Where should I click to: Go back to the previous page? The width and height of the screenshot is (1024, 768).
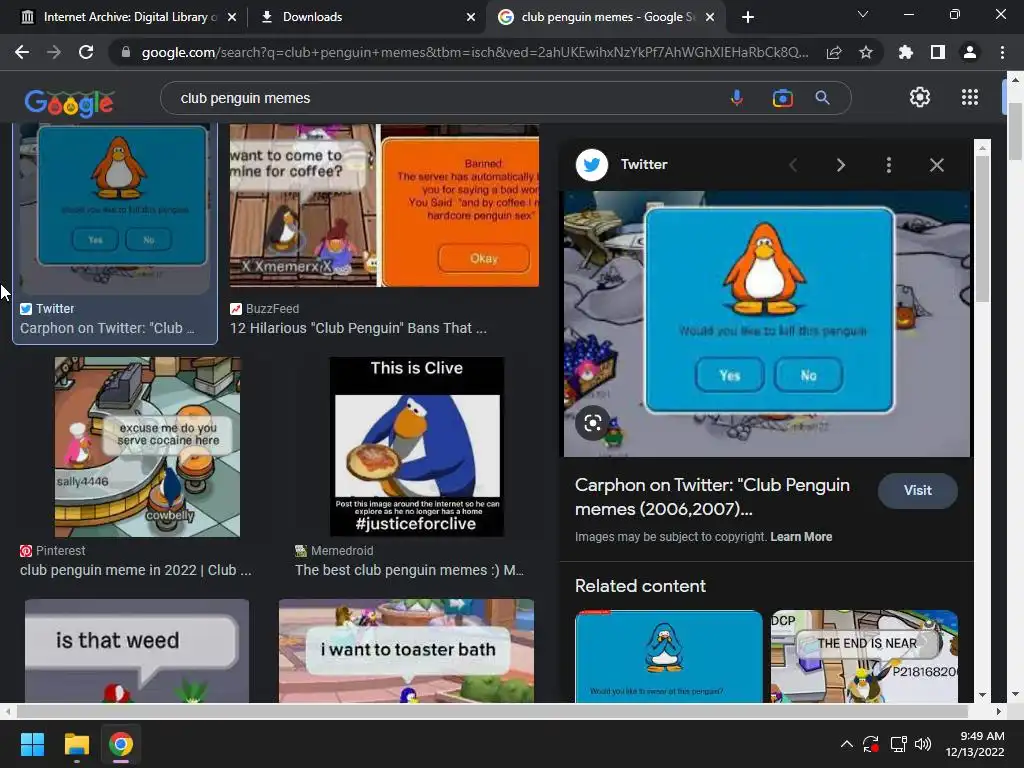(22, 52)
